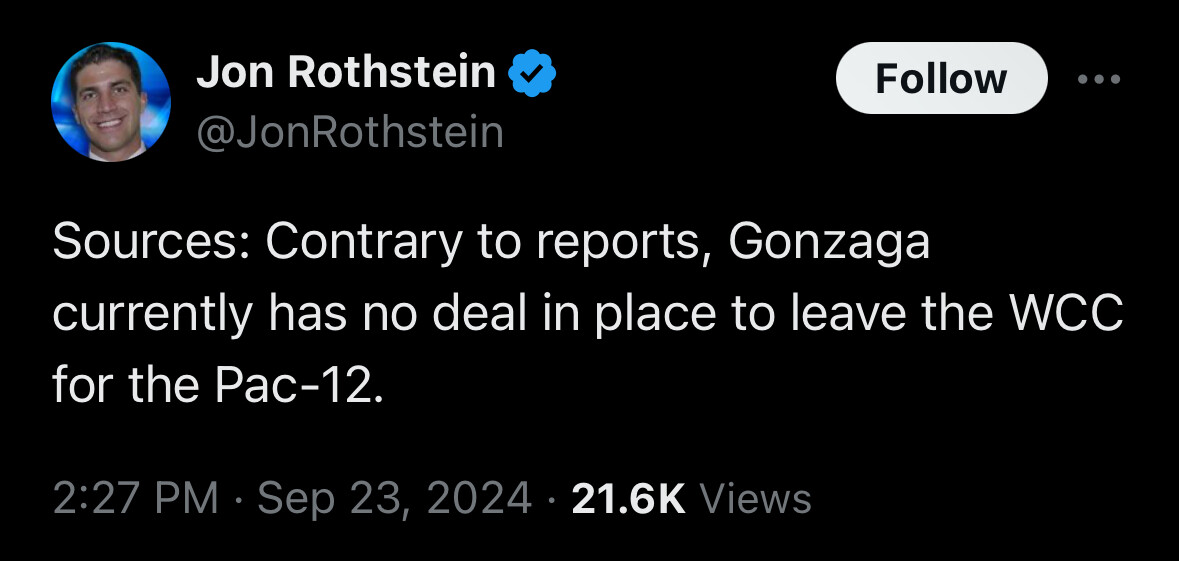Image resolution: width=1179 pixels, height=561 pixels.
Task: Click the 21.6K view count number
Action: coord(629,499)
